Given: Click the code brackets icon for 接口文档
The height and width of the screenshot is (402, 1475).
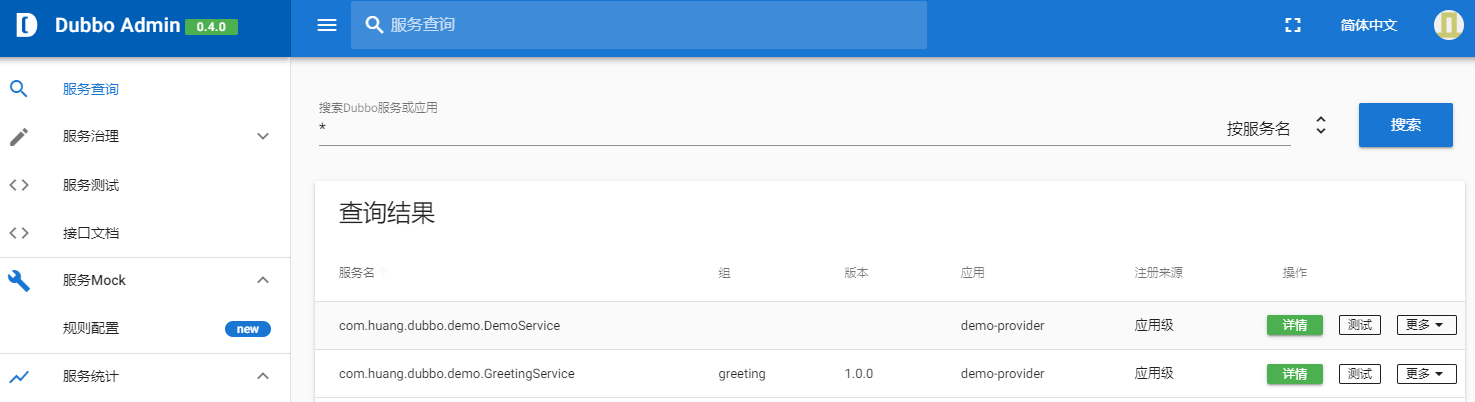Looking at the screenshot, I should pyautogui.click(x=19, y=233).
